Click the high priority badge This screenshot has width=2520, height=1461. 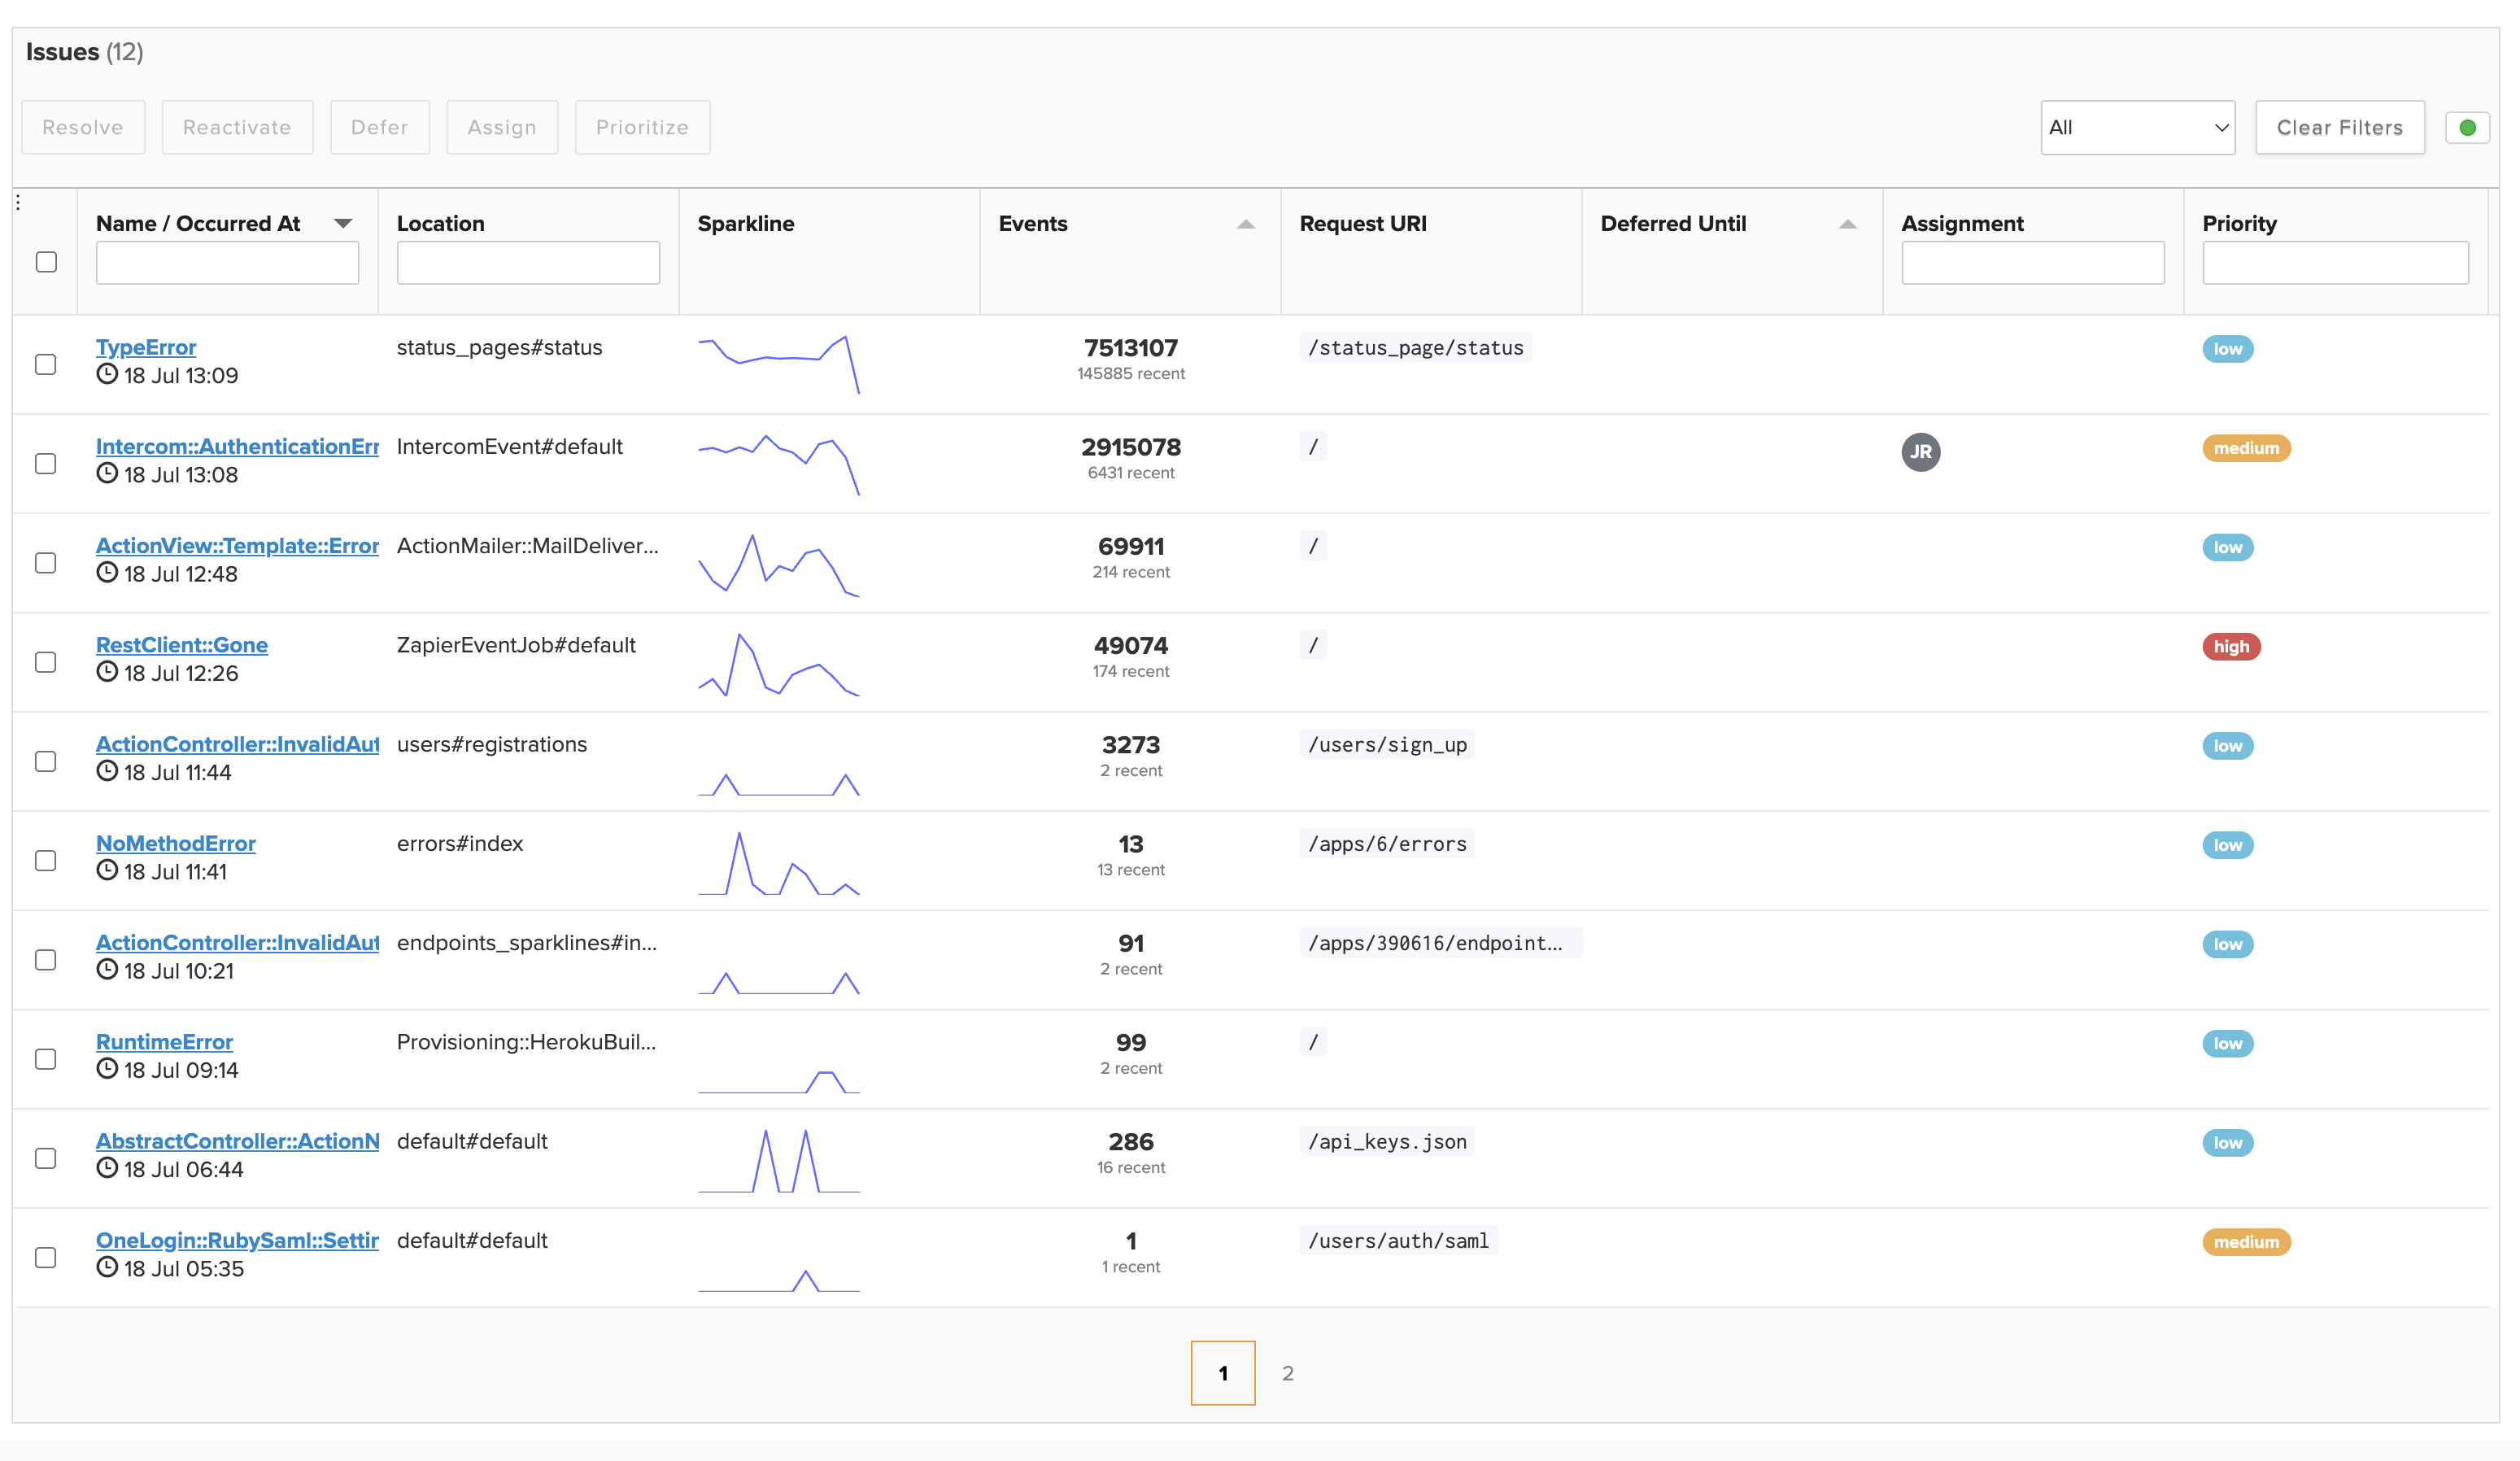(x=2231, y=646)
